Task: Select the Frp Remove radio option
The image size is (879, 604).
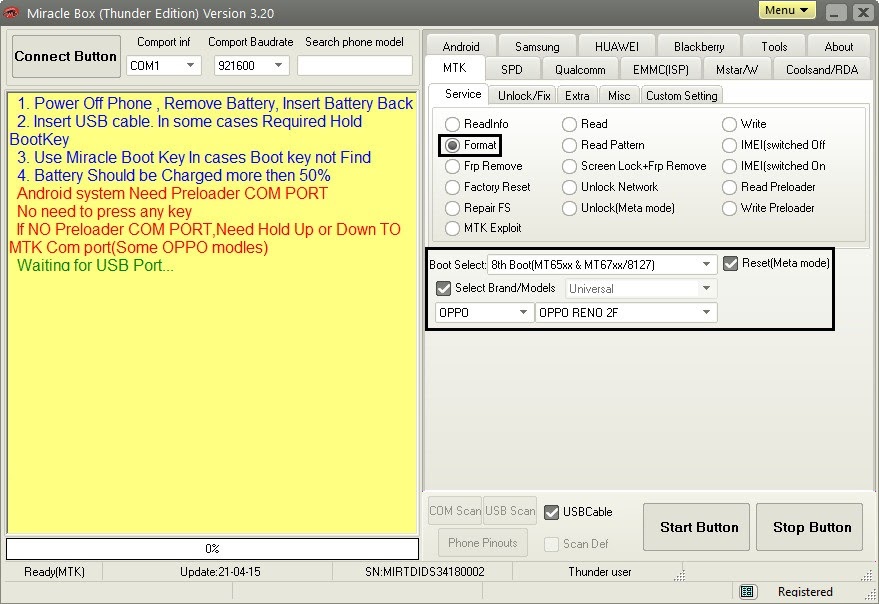Action: (x=484, y=166)
